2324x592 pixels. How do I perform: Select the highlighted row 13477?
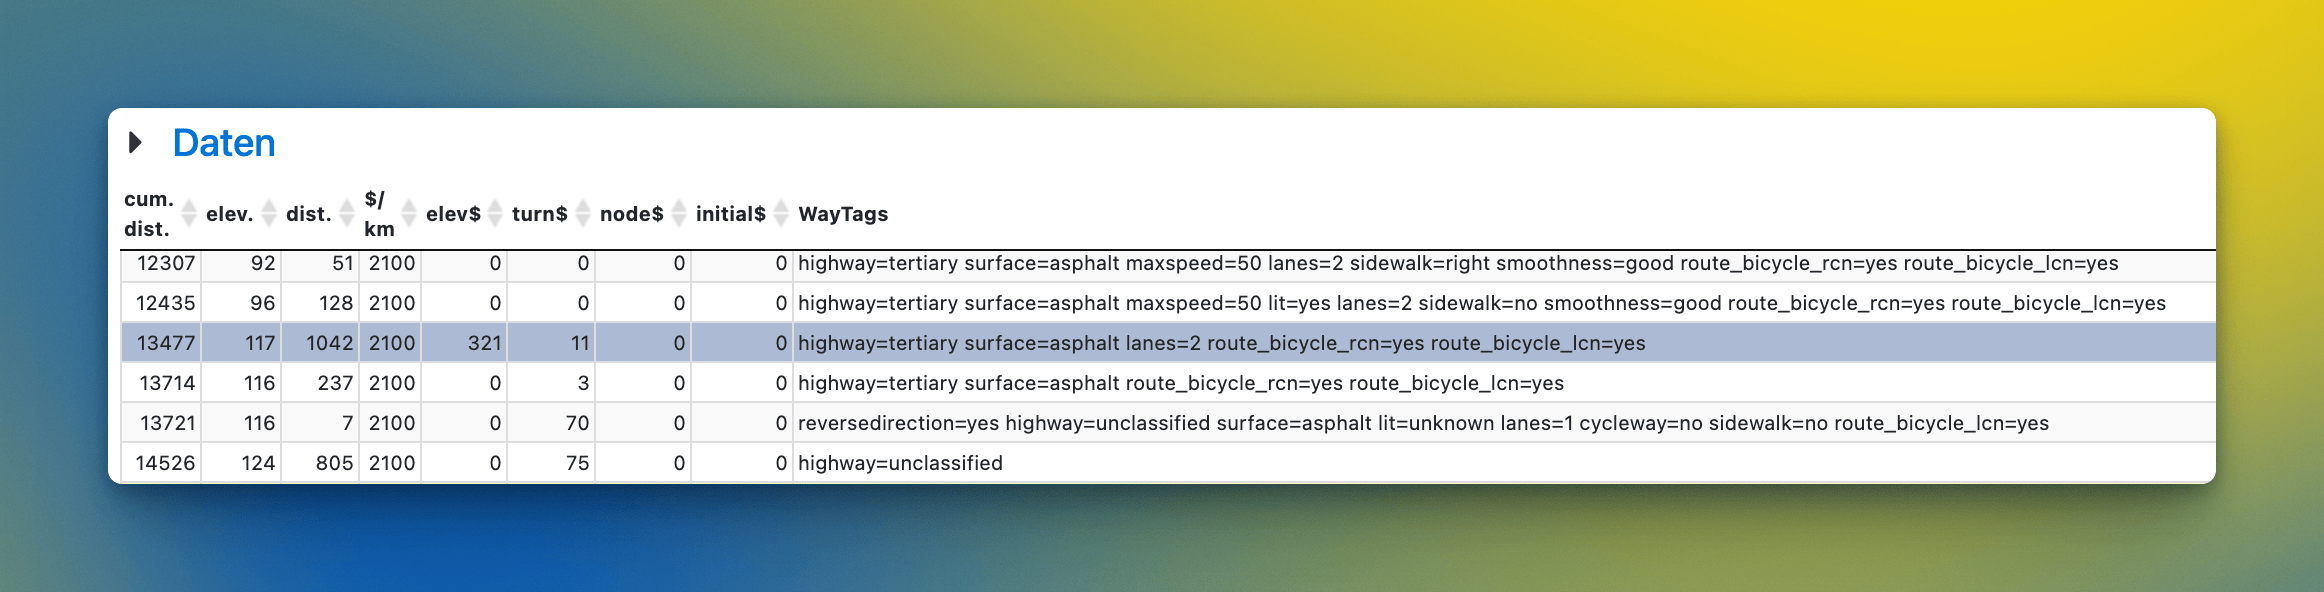(1168, 343)
